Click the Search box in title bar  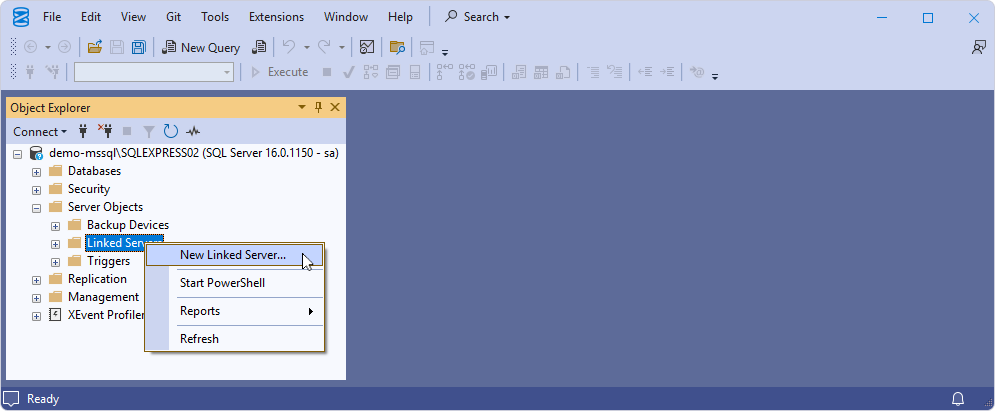478,17
